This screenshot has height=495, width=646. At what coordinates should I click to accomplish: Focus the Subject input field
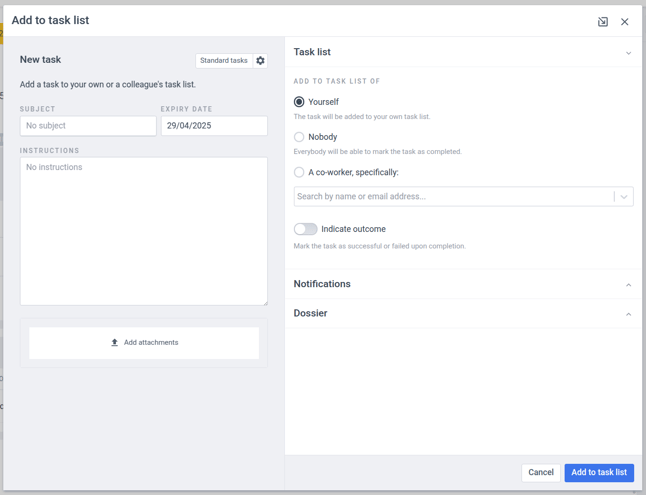tap(88, 126)
